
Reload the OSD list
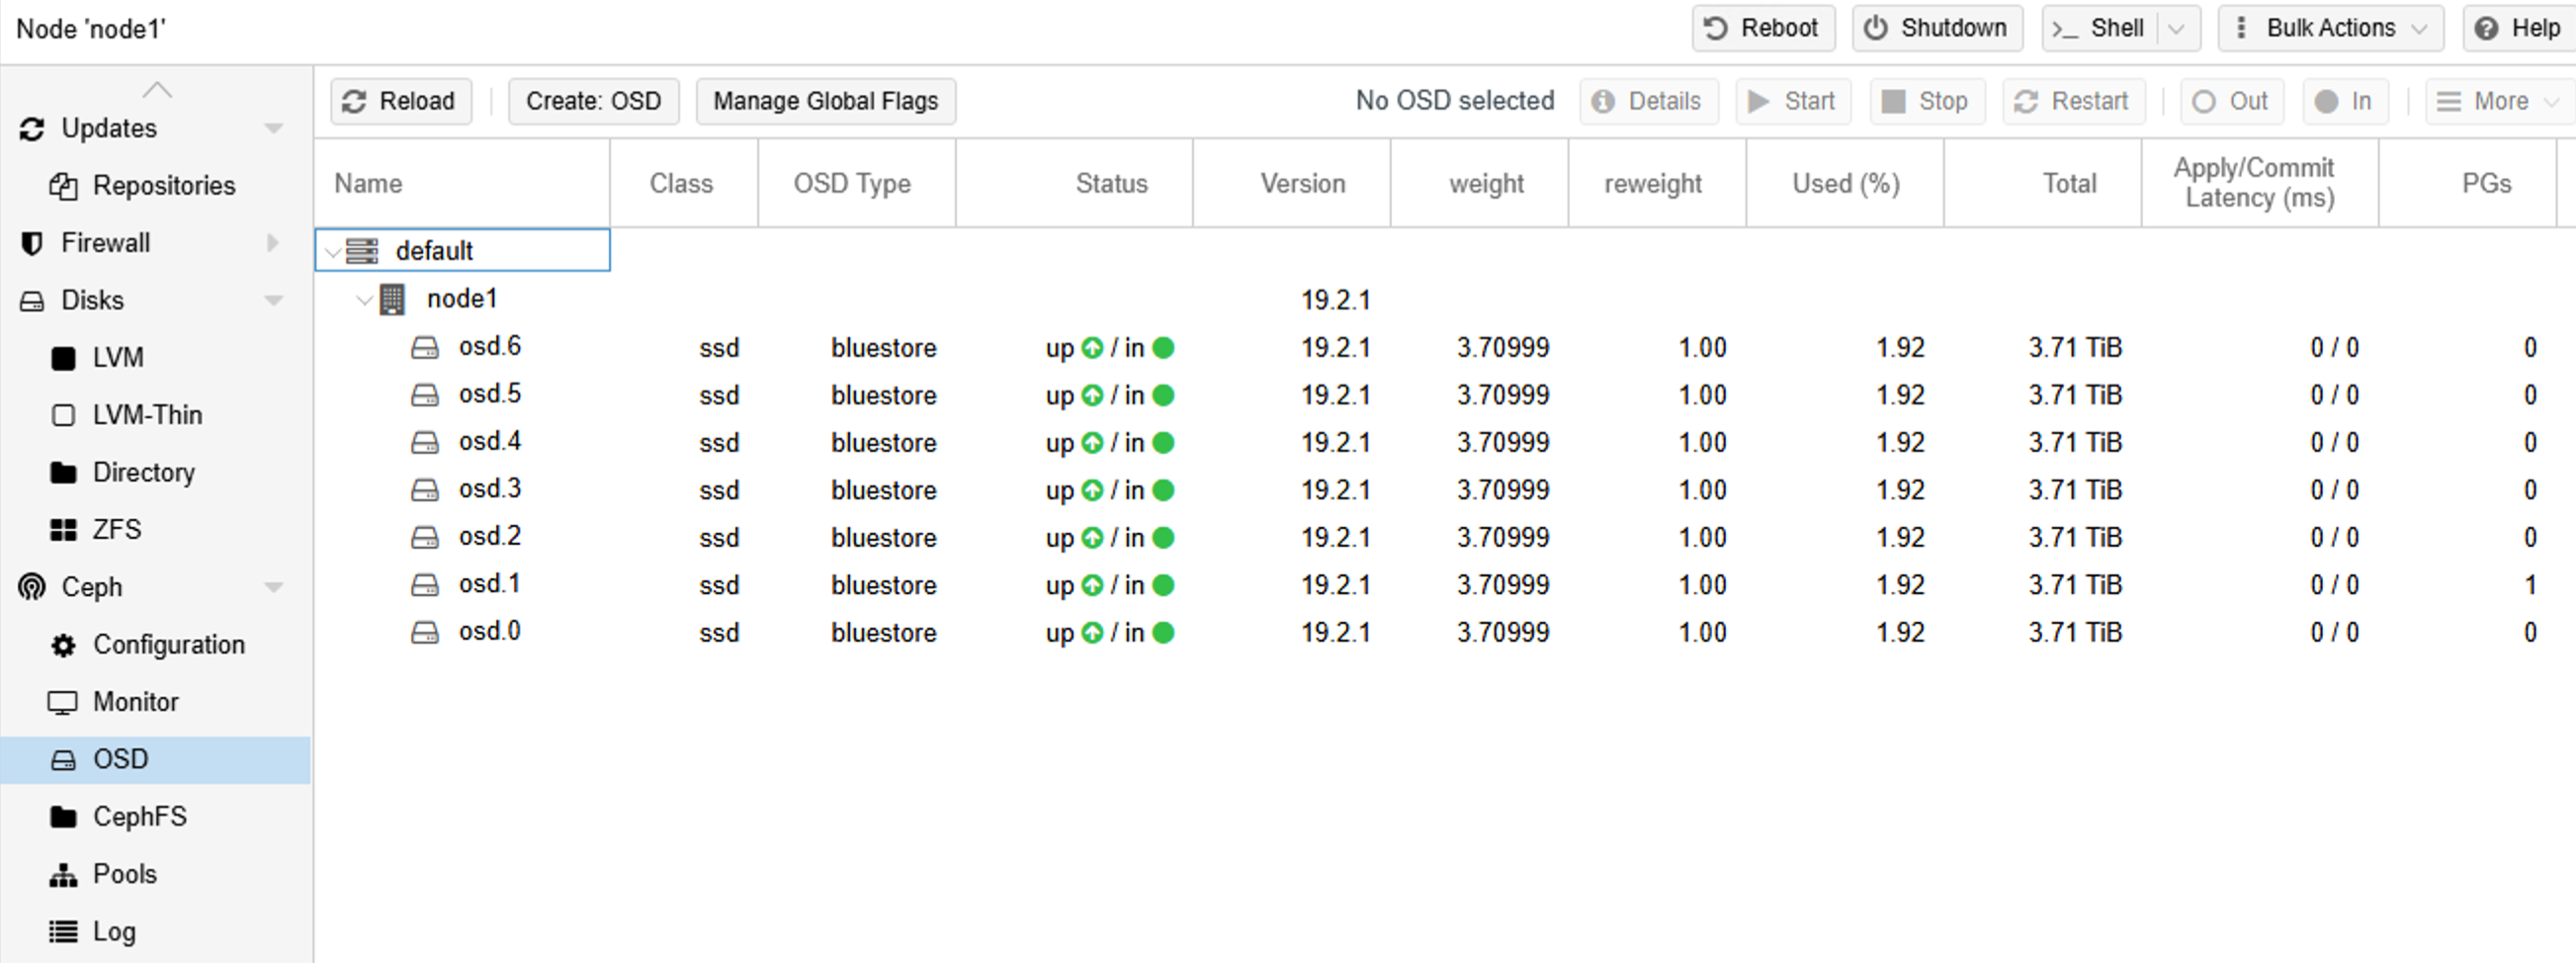click(400, 101)
